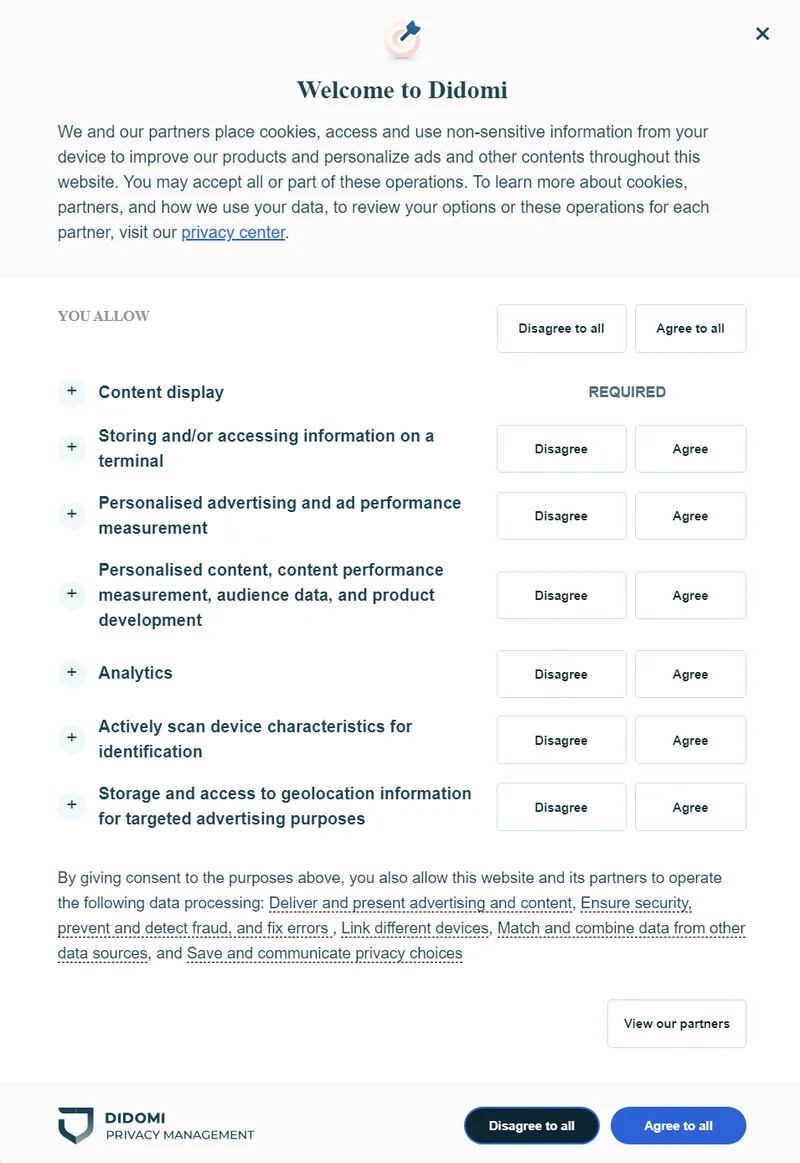Open the privacy center link
Image resolution: width=800 pixels, height=1163 pixels.
(233, 232)
